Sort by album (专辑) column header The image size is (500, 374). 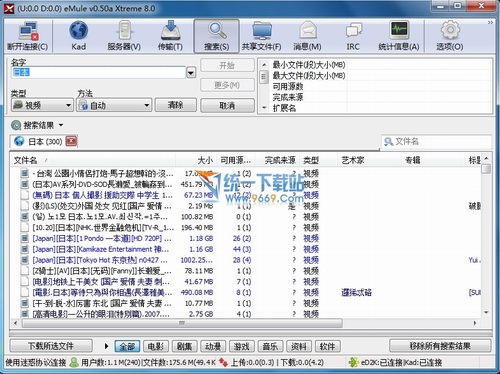(433, 160)
